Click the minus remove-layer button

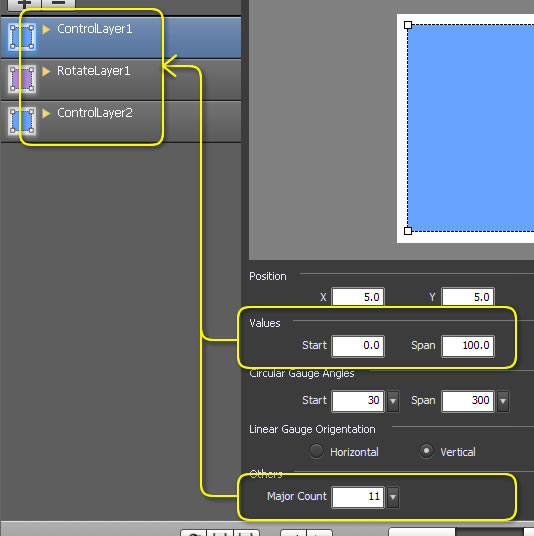pyautogui.click(x=58, y=4)
